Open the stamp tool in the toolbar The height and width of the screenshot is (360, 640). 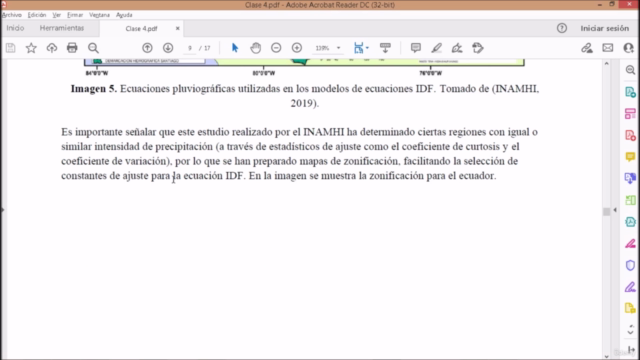coord(478,48)
